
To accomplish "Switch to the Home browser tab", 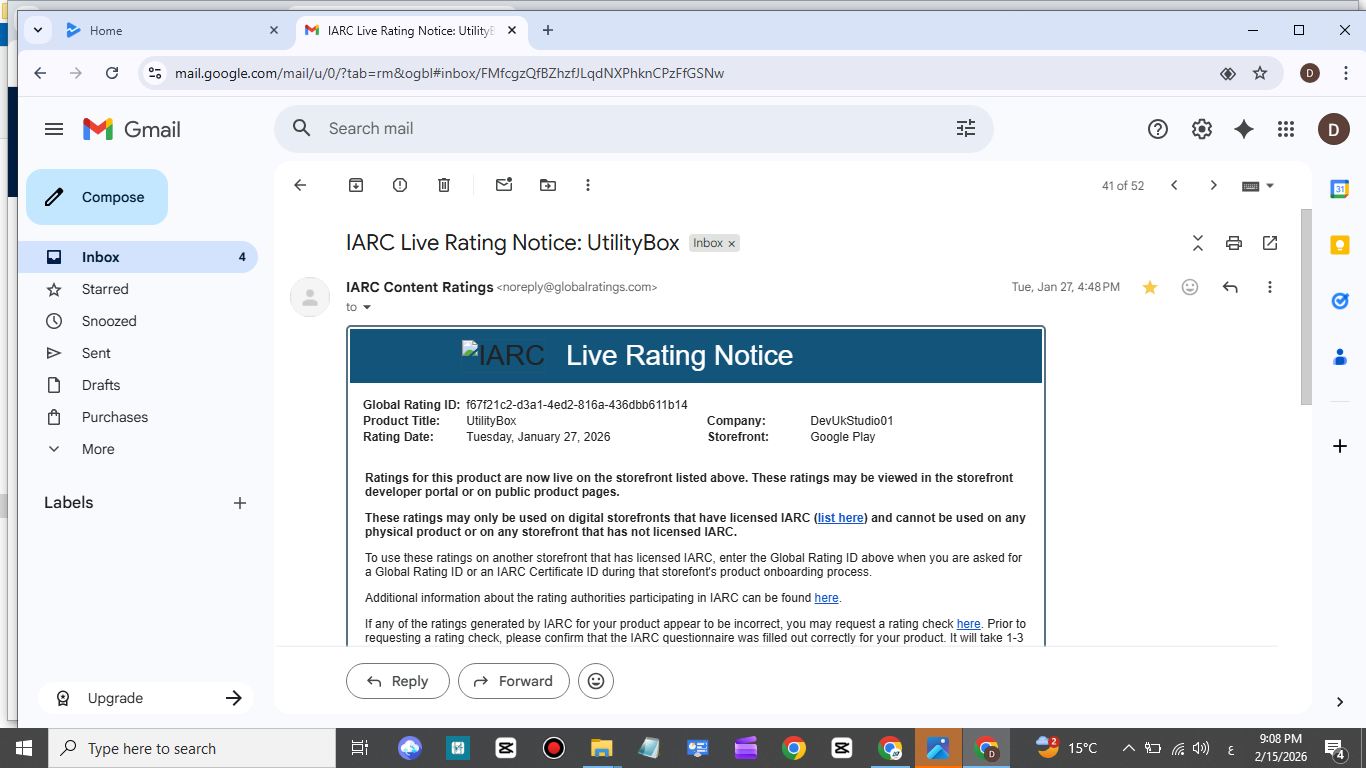I will [x=172, y=30].
